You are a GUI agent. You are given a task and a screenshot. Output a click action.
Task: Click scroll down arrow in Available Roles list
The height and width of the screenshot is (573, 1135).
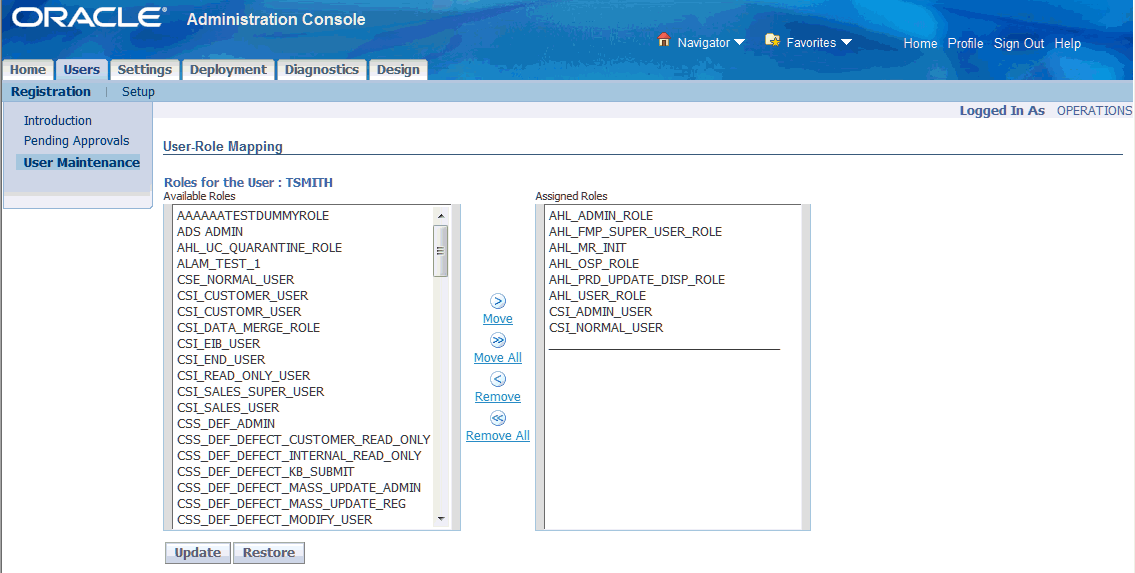coord(441,519)
